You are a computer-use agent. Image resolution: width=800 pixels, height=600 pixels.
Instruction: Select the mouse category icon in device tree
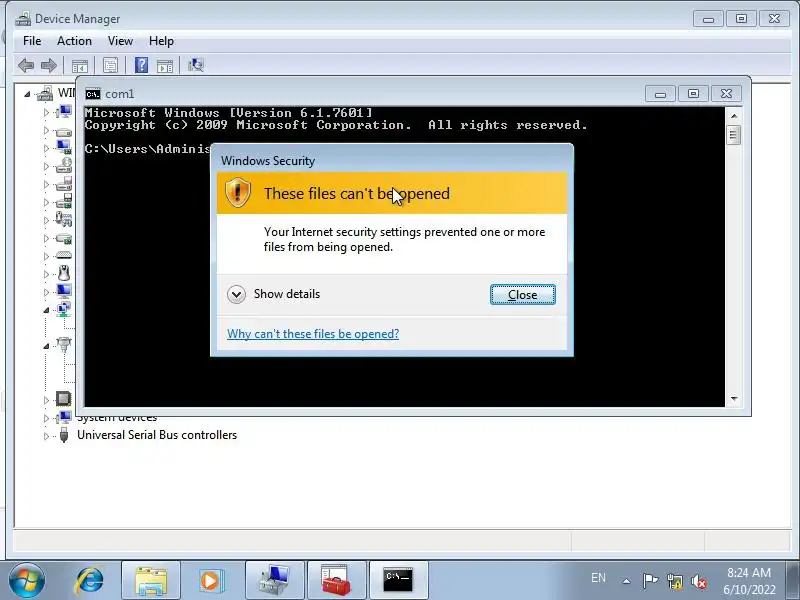tap(64, 273)
